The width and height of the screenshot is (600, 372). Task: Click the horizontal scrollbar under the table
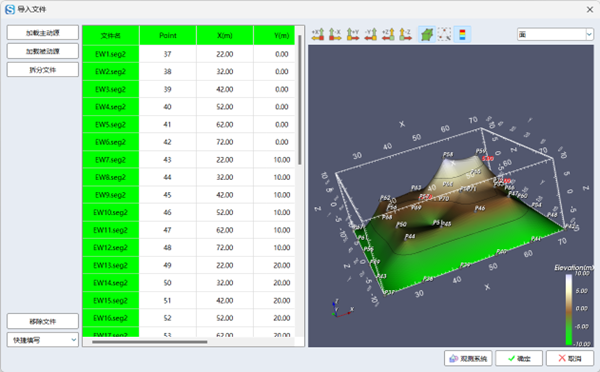(150, 342)
